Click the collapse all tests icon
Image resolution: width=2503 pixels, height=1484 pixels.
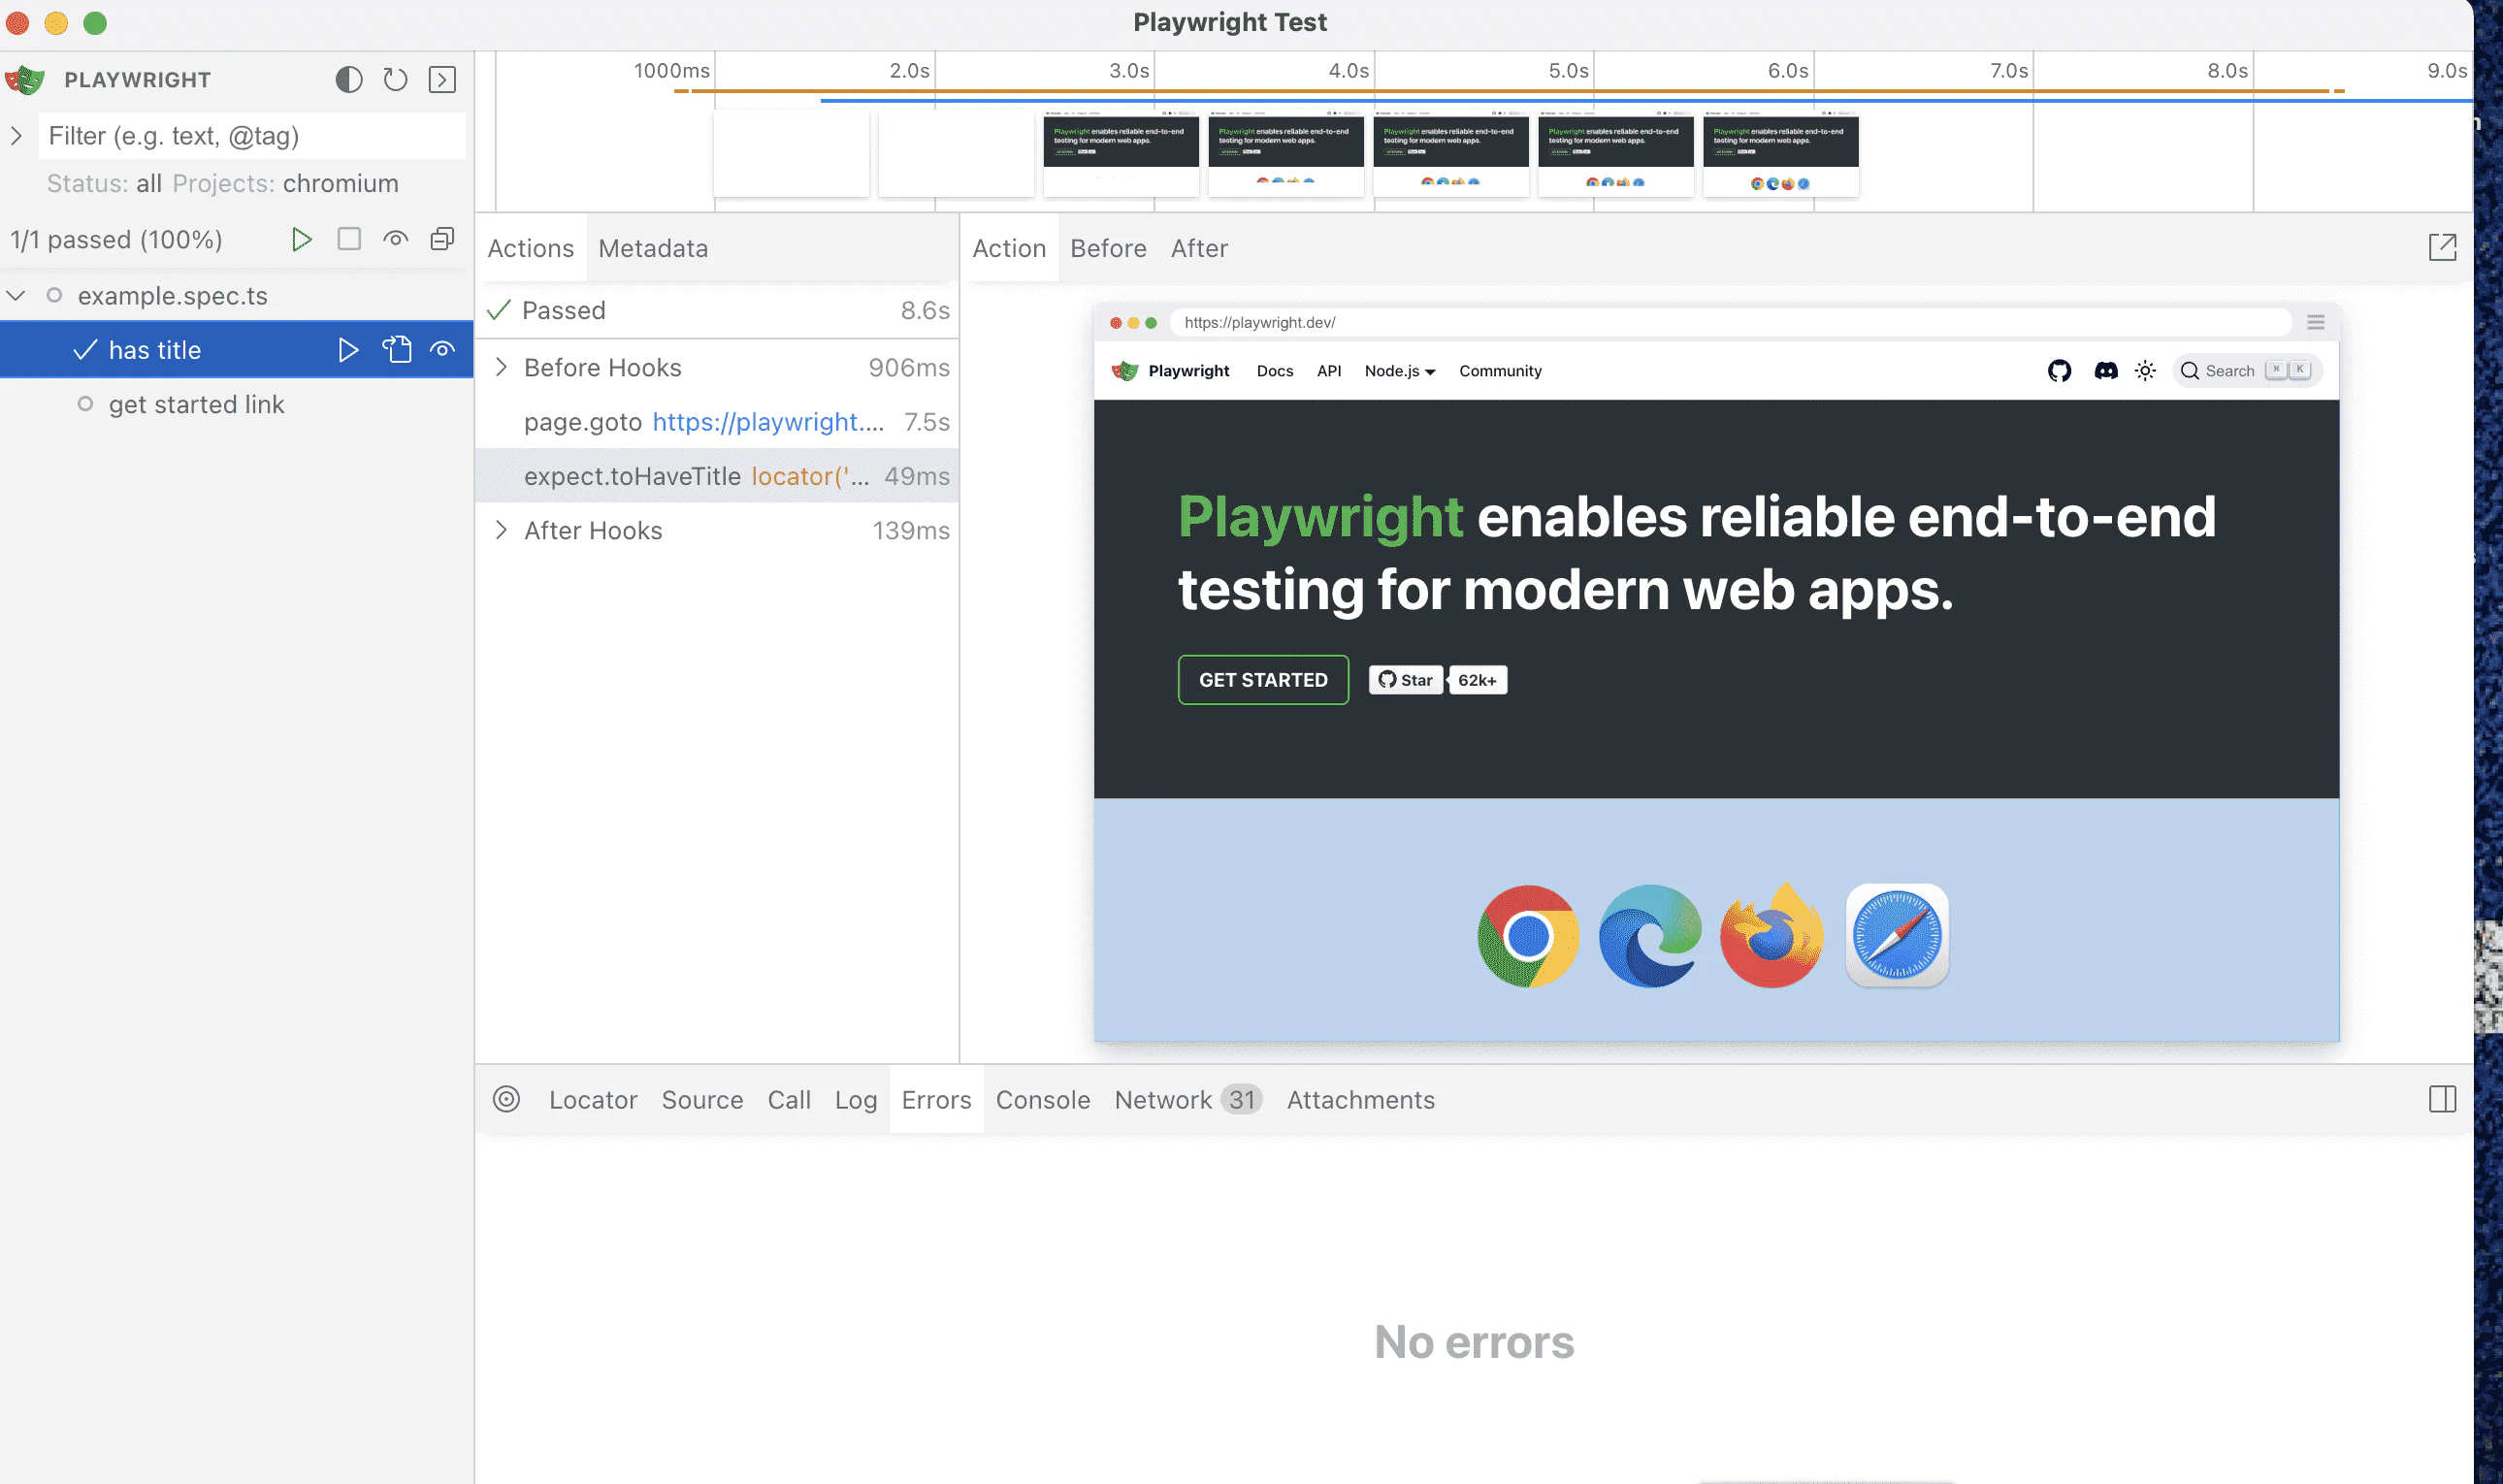click(x=442, y=239)
